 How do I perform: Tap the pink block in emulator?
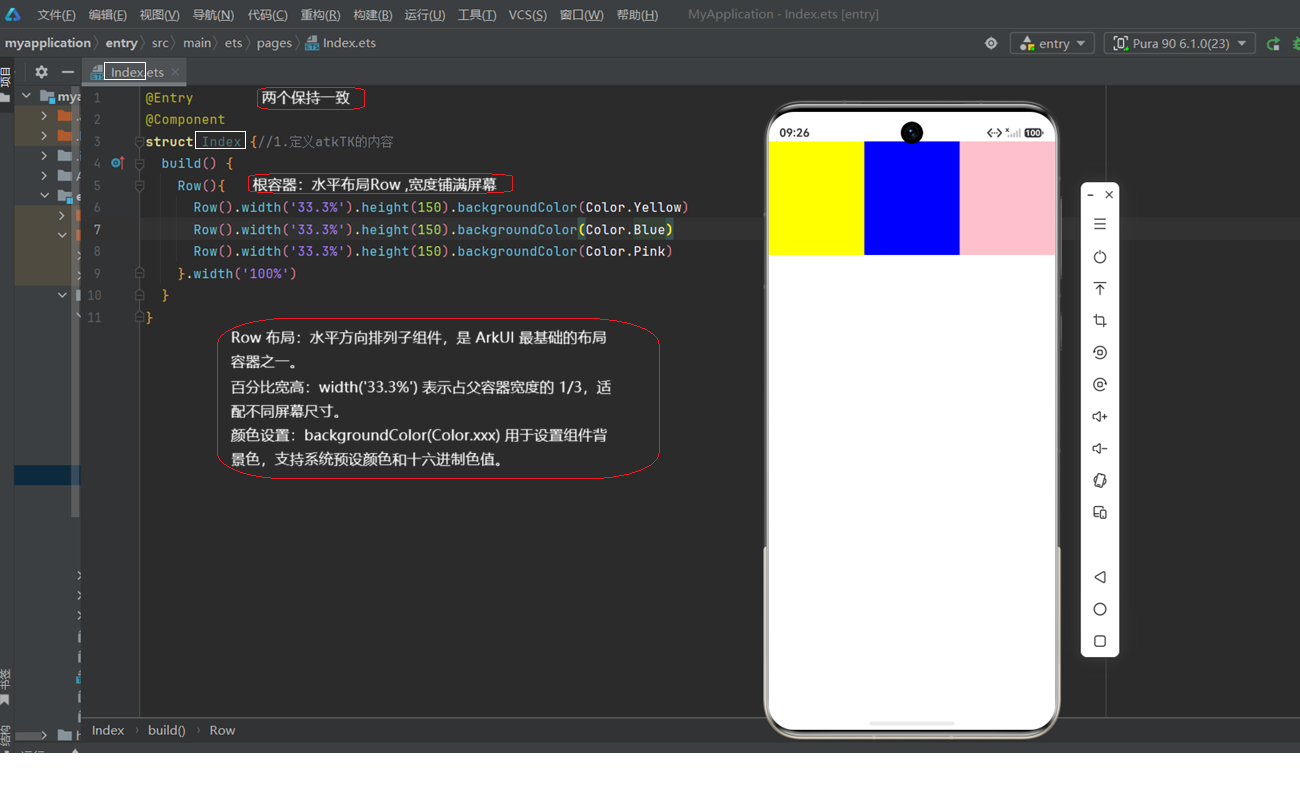pos(1007,198)
